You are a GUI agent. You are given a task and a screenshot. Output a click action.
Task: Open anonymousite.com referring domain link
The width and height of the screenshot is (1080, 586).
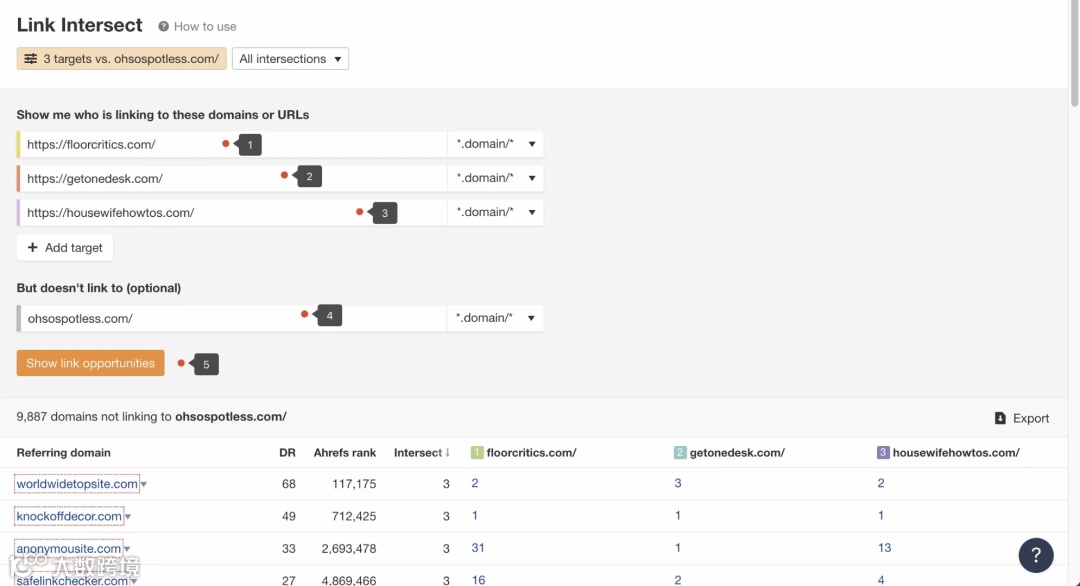(x=69, y=548)
